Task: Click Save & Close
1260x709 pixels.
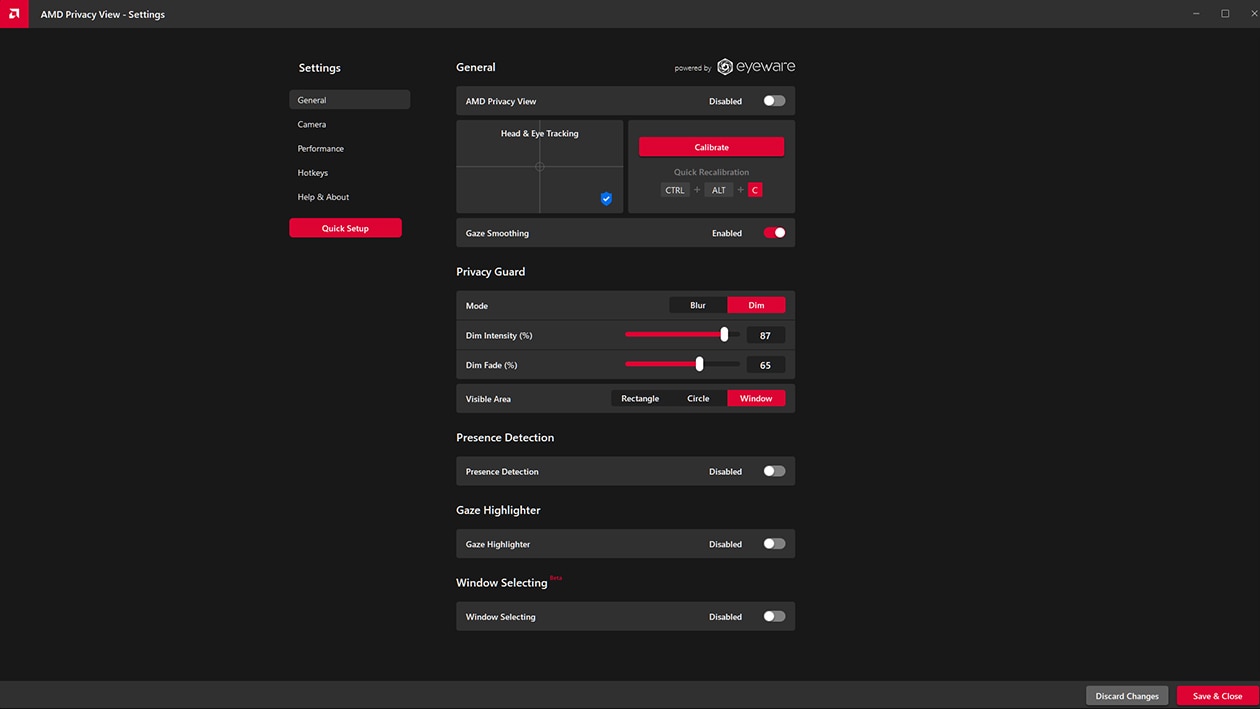Action: click(x=1217, y=696)
